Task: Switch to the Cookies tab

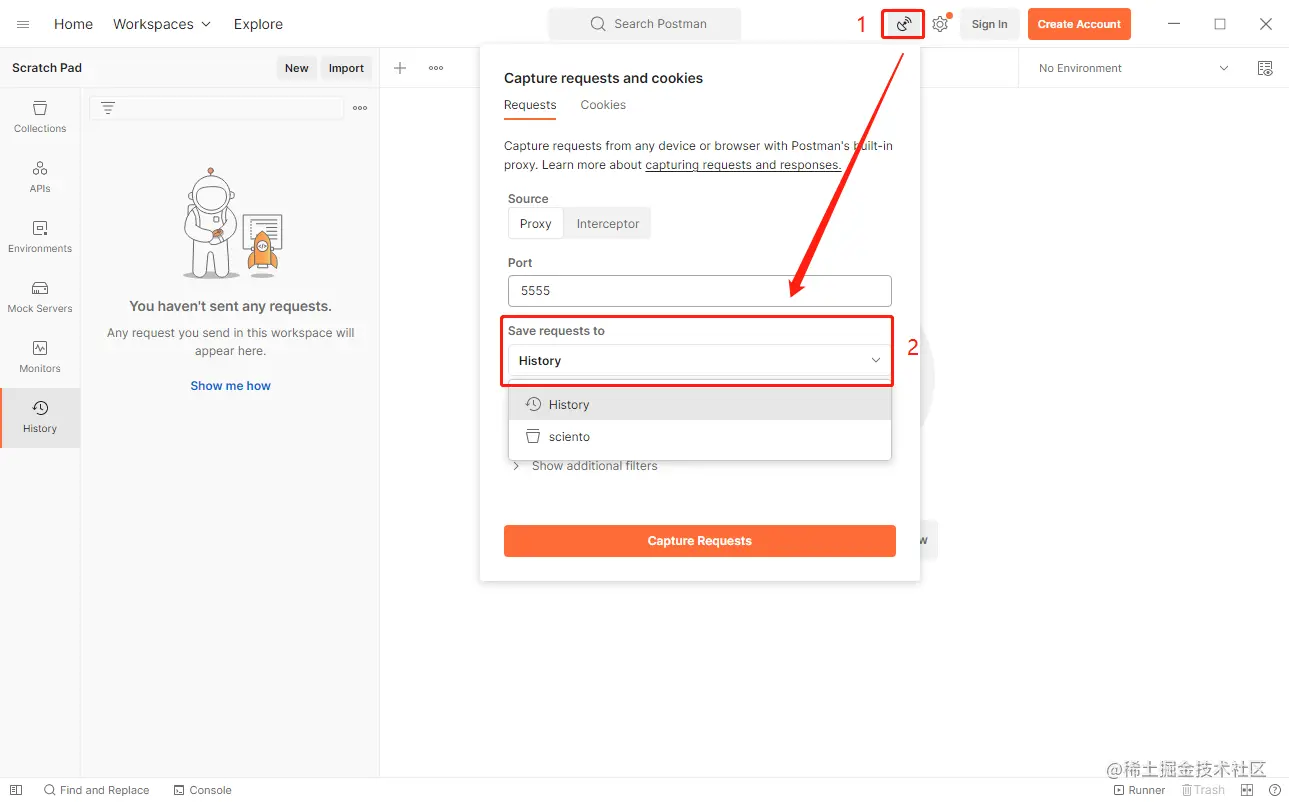Action: [603, 105]
